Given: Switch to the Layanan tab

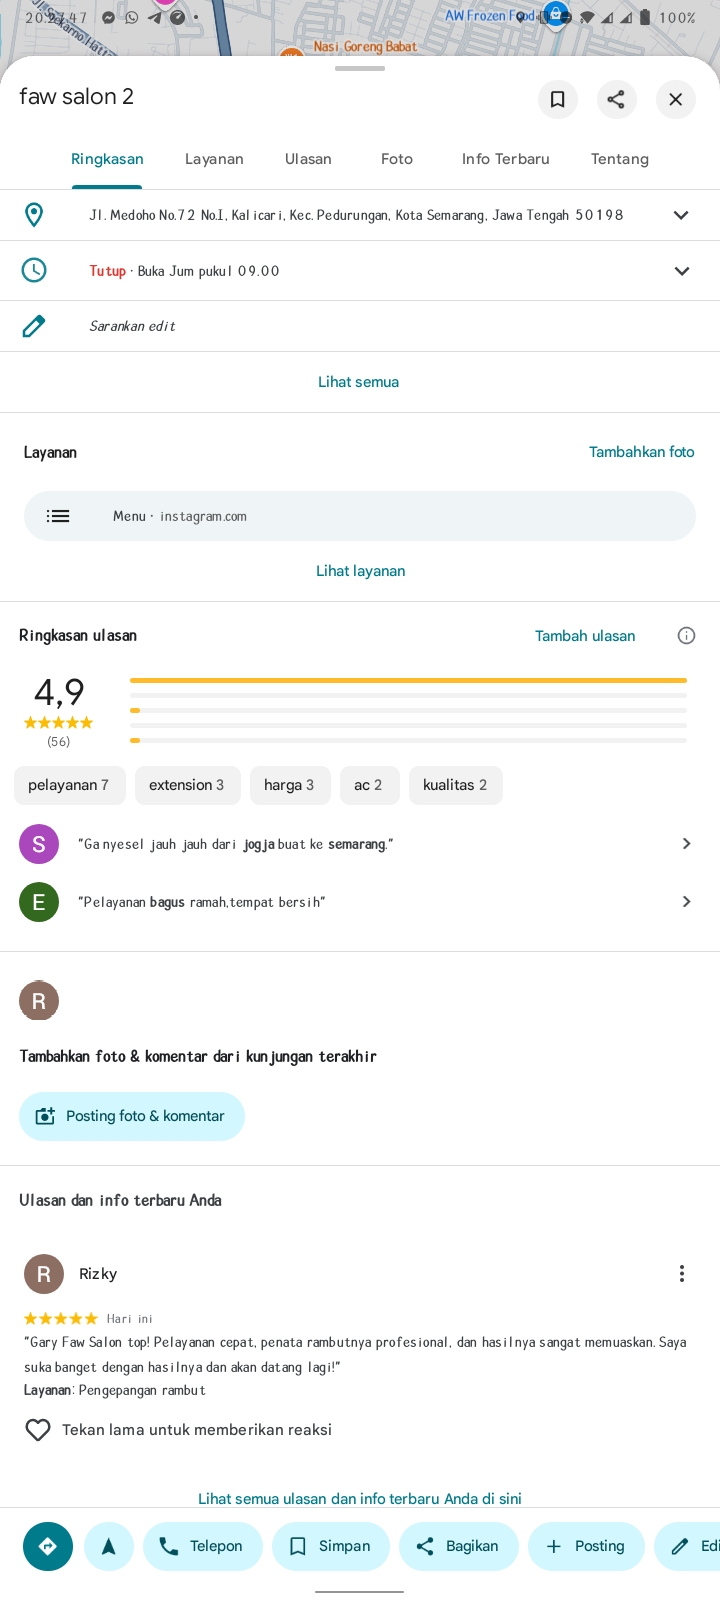Looking at the screenshot, I should (x=214, y=159).
